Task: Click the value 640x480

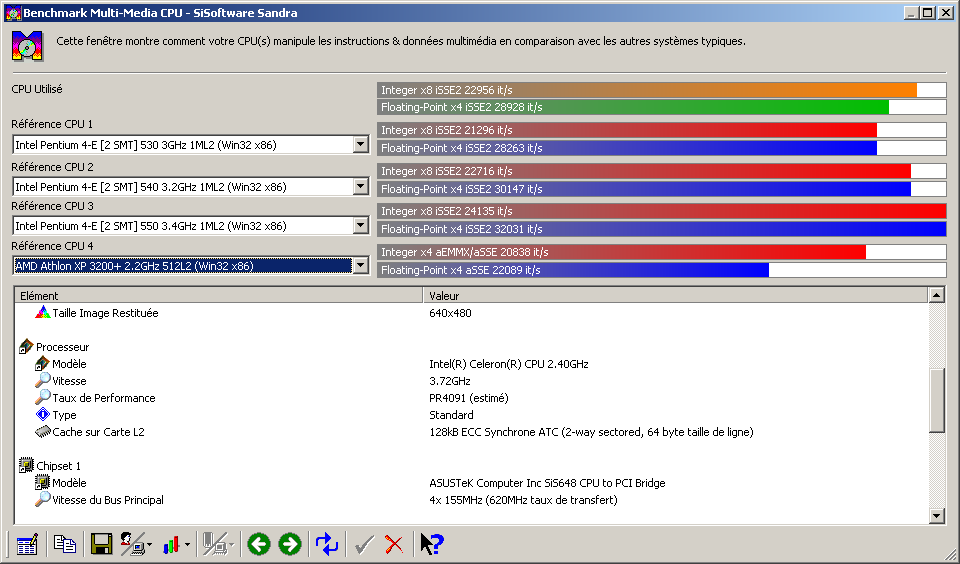Action: coord(451,313)
